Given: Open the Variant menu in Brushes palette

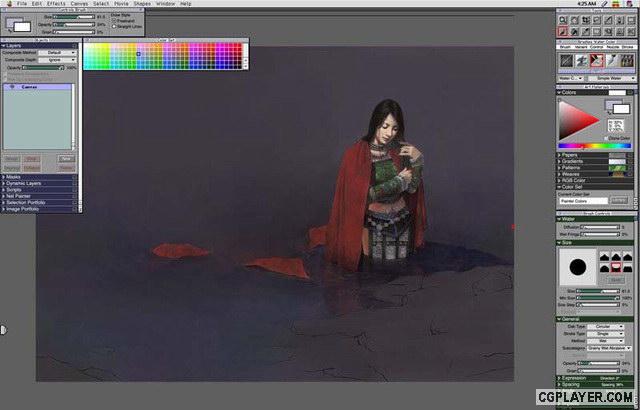Looking at the screenshot, I should (x=581, y=47).
